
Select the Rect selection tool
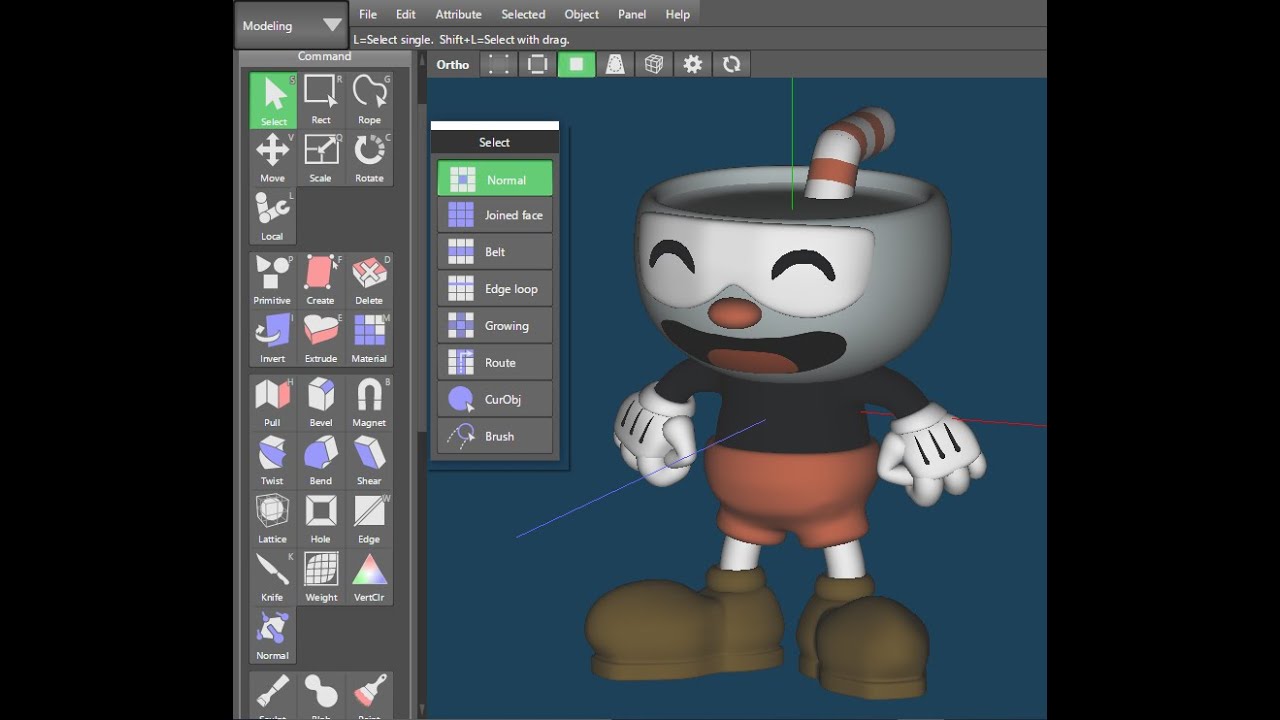point(321,100)
